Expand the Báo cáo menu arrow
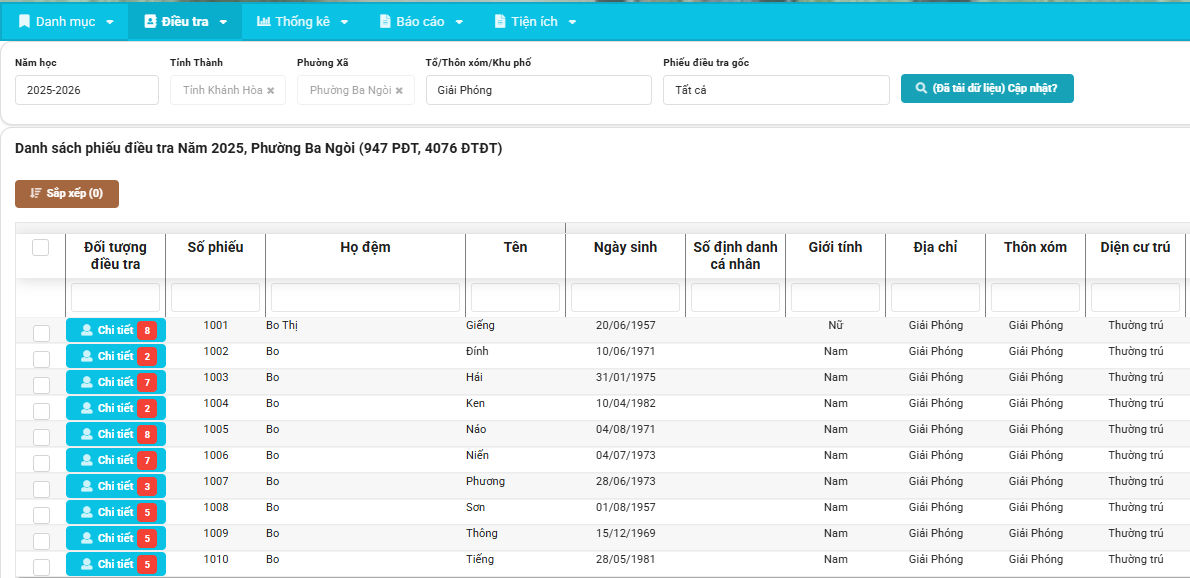1190x578 pixels. coord(458,22)
